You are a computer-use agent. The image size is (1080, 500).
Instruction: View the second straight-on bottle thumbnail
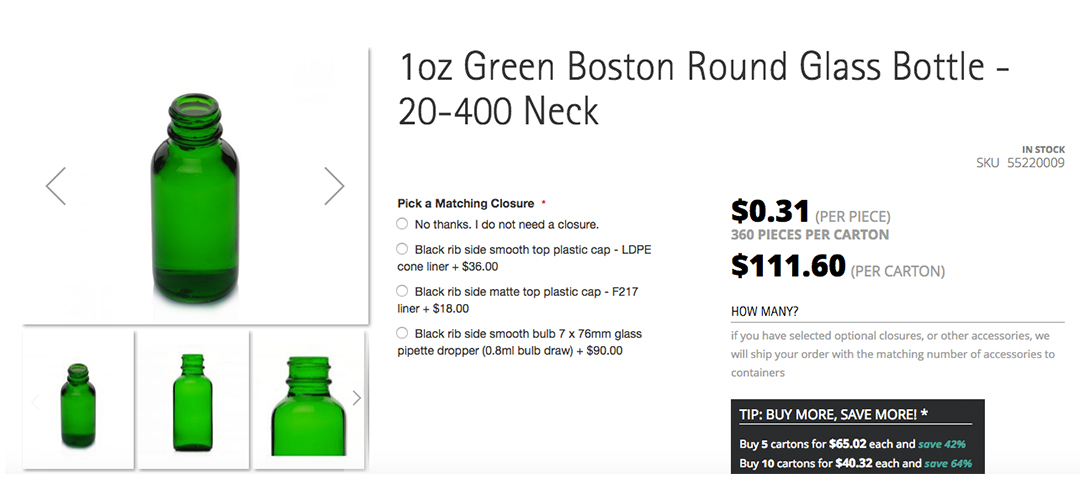(x=194, y=399)
